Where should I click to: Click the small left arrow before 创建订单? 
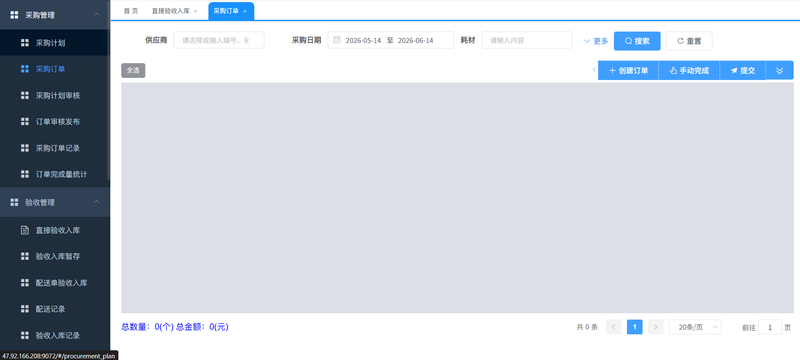(594, 70)
